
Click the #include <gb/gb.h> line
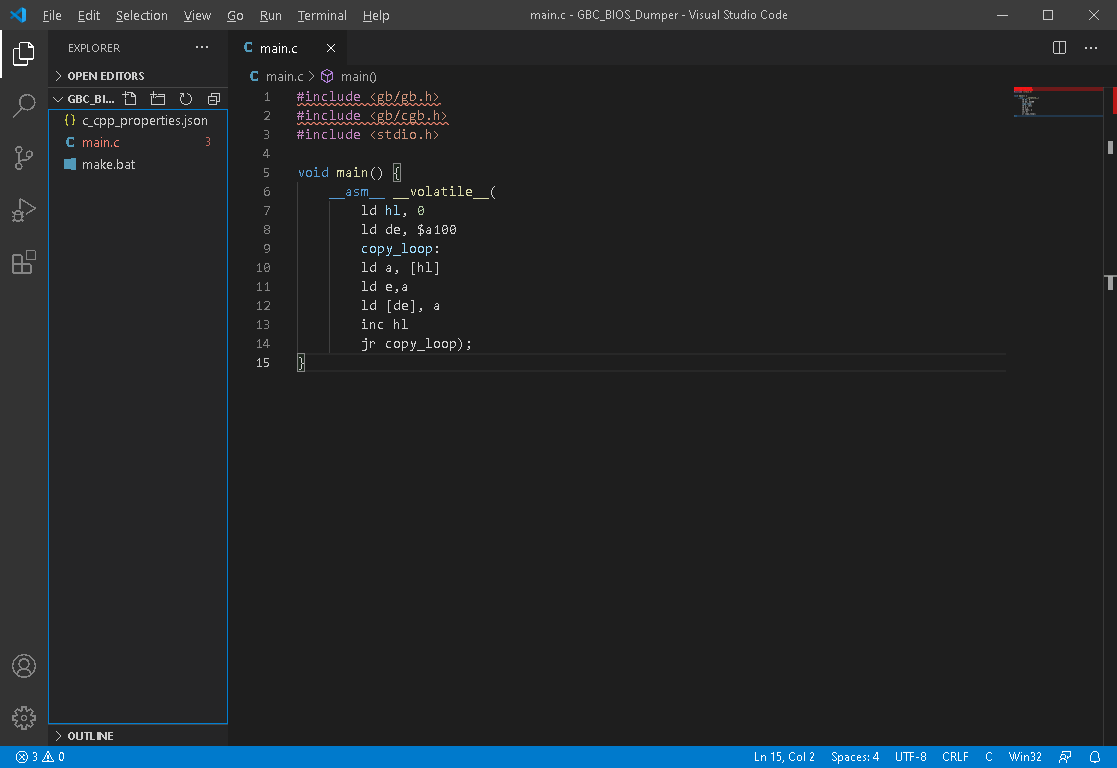pyautogui.click(x=368, y=96)
